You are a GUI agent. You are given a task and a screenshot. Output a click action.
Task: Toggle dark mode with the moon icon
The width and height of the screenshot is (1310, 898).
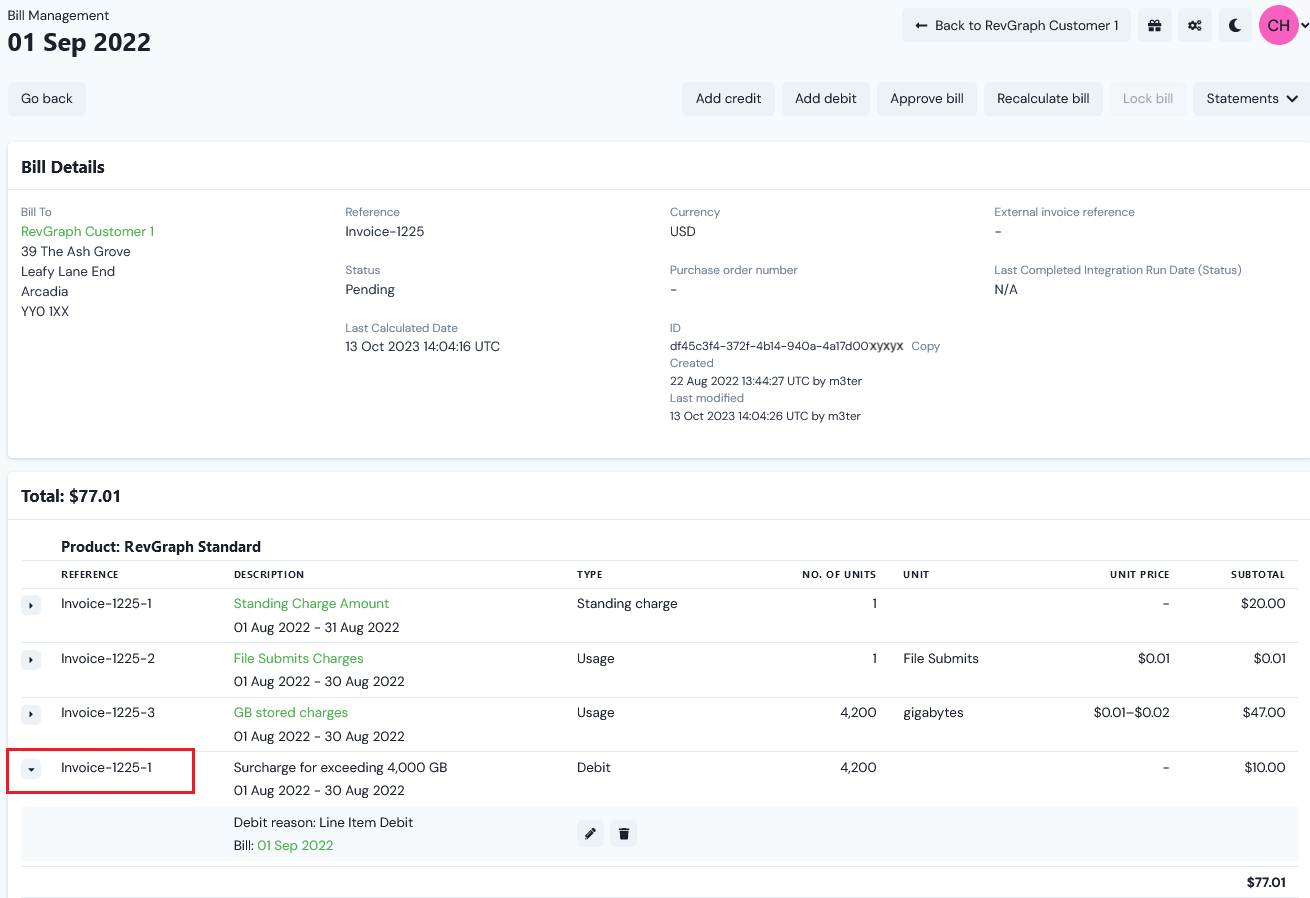click(x=1234, y=25)
